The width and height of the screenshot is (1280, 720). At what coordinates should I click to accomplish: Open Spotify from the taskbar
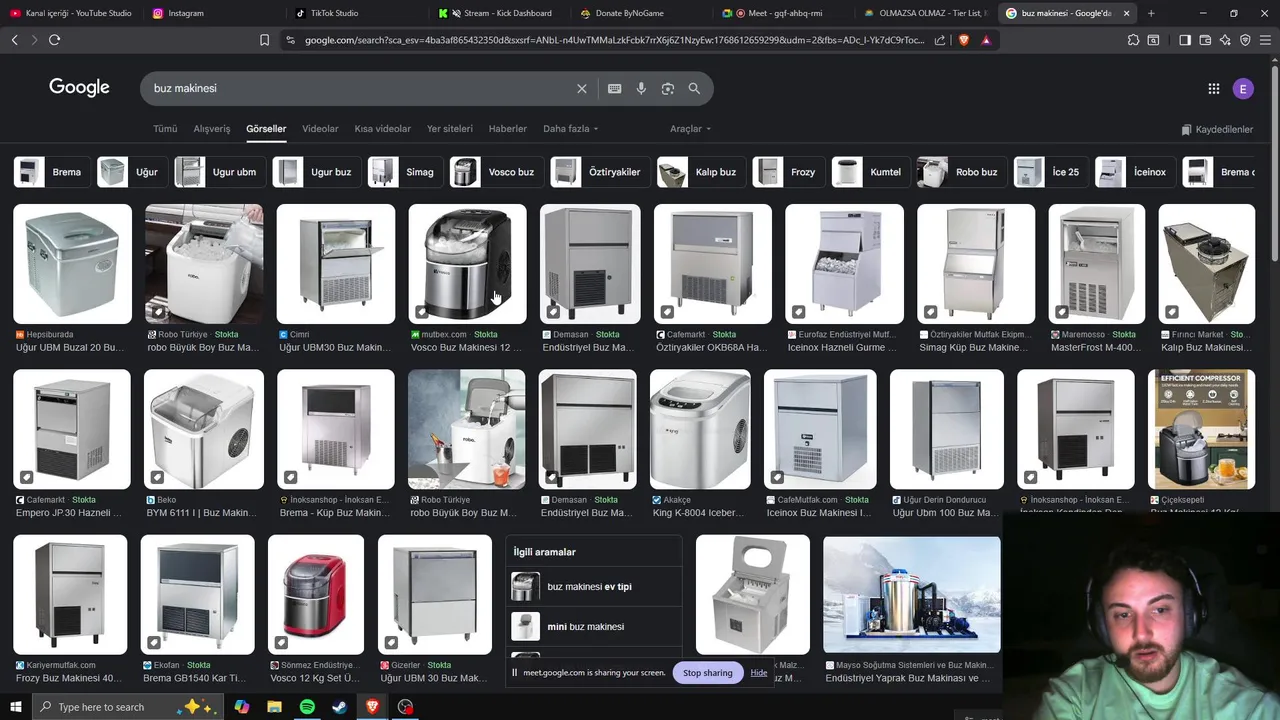point(307,707)
